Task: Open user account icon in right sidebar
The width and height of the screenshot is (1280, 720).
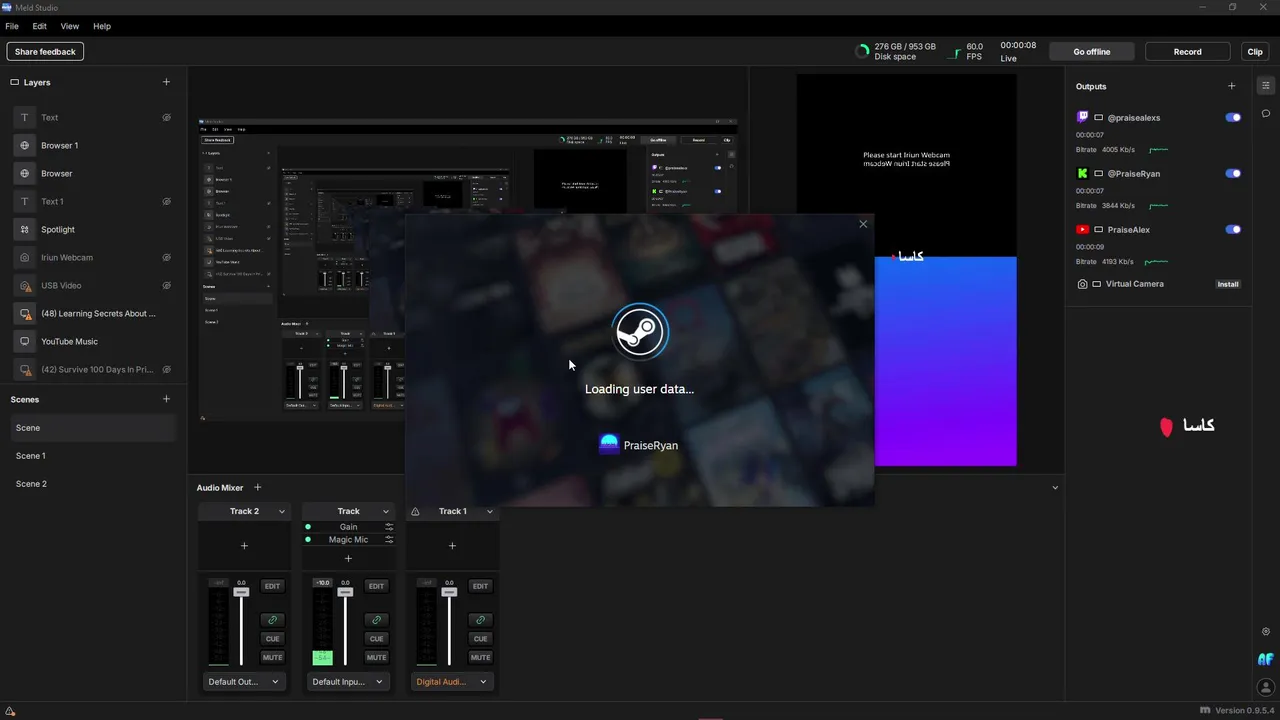Action: (1265, 687)
